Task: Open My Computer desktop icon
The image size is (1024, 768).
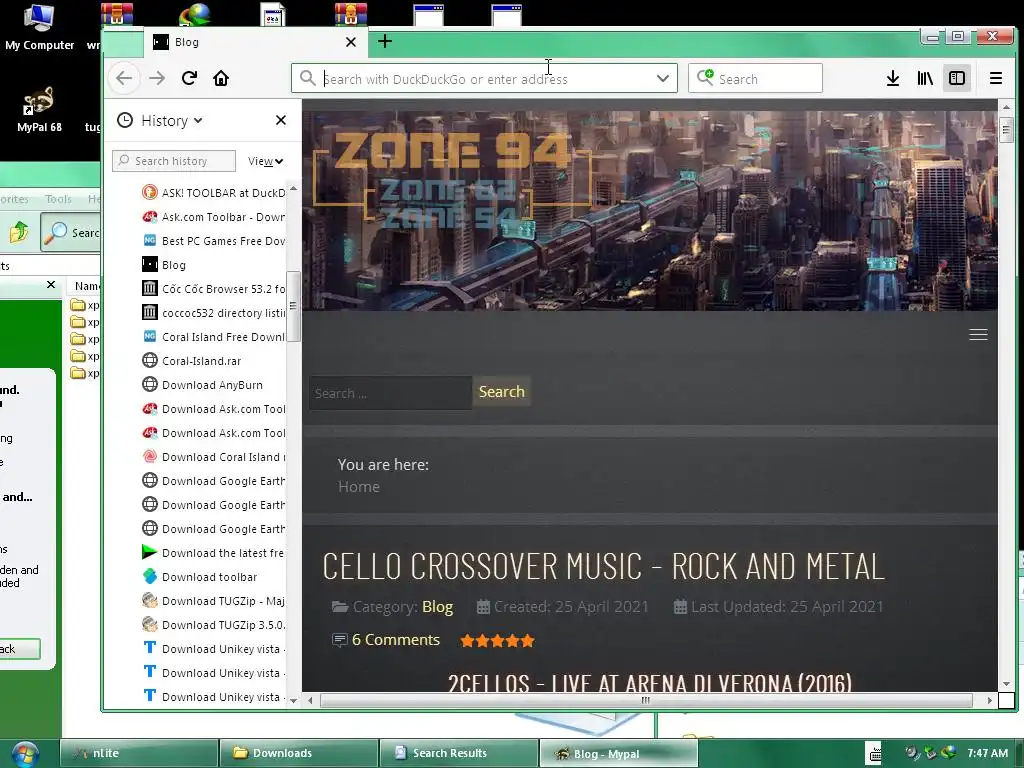Action: 39,27
